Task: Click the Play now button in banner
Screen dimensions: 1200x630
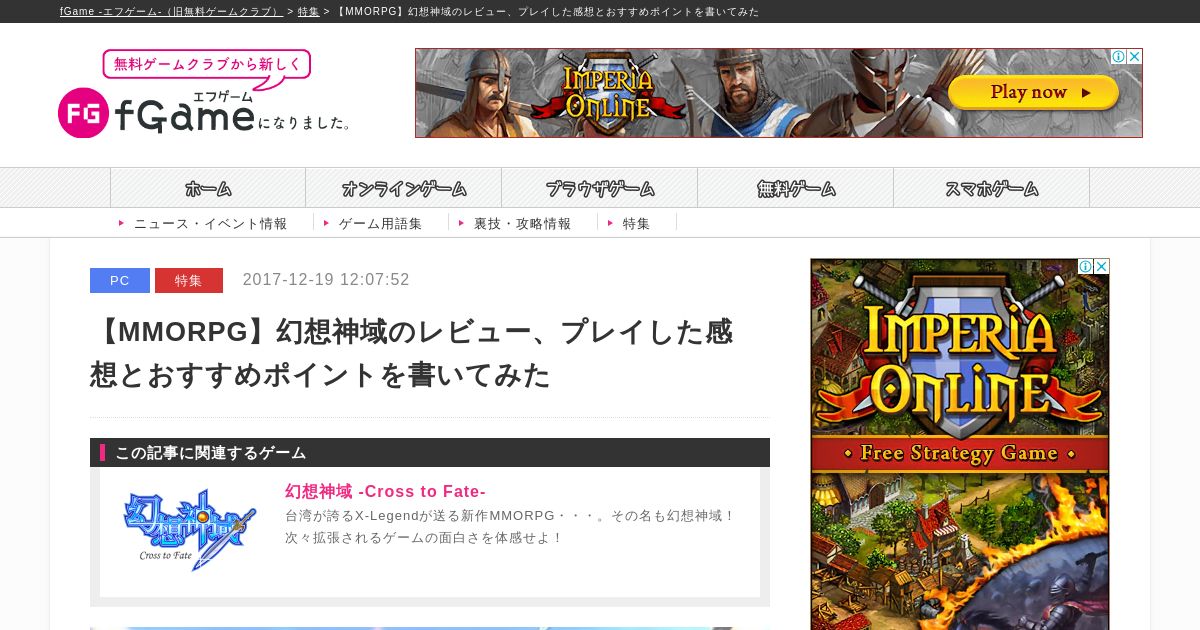Action: [1033, 92]
